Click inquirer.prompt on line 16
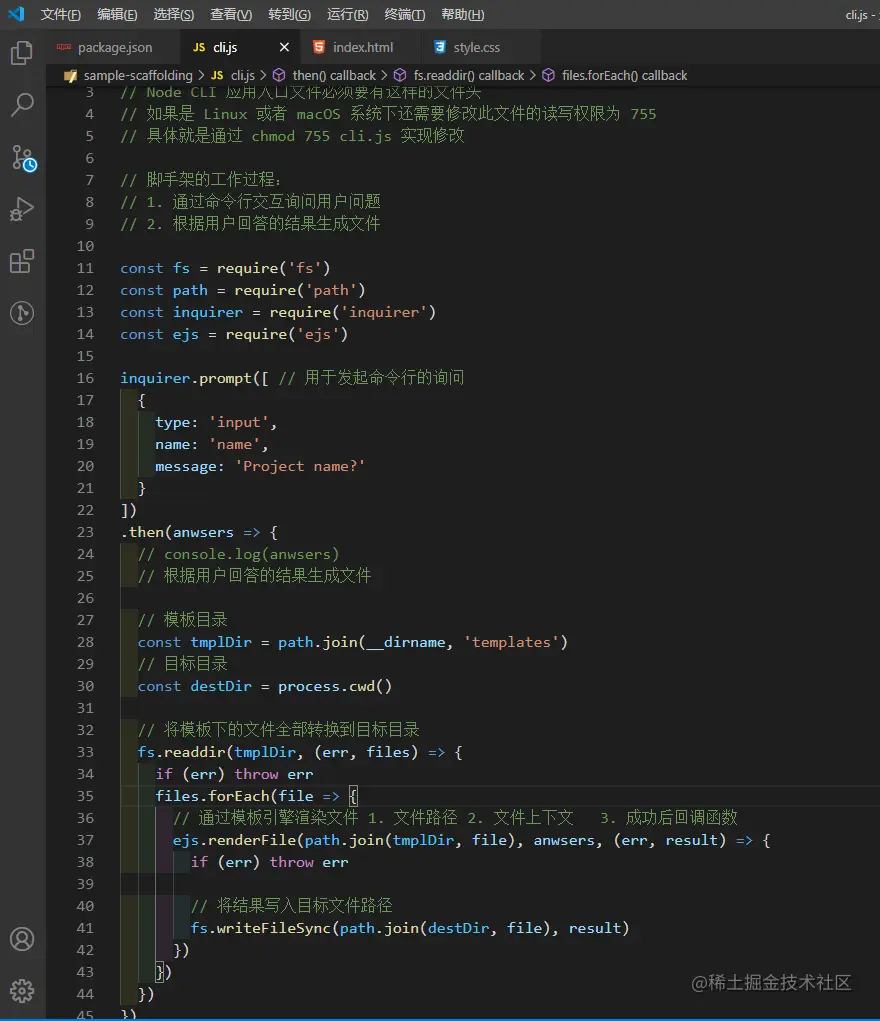 (186, 378)
